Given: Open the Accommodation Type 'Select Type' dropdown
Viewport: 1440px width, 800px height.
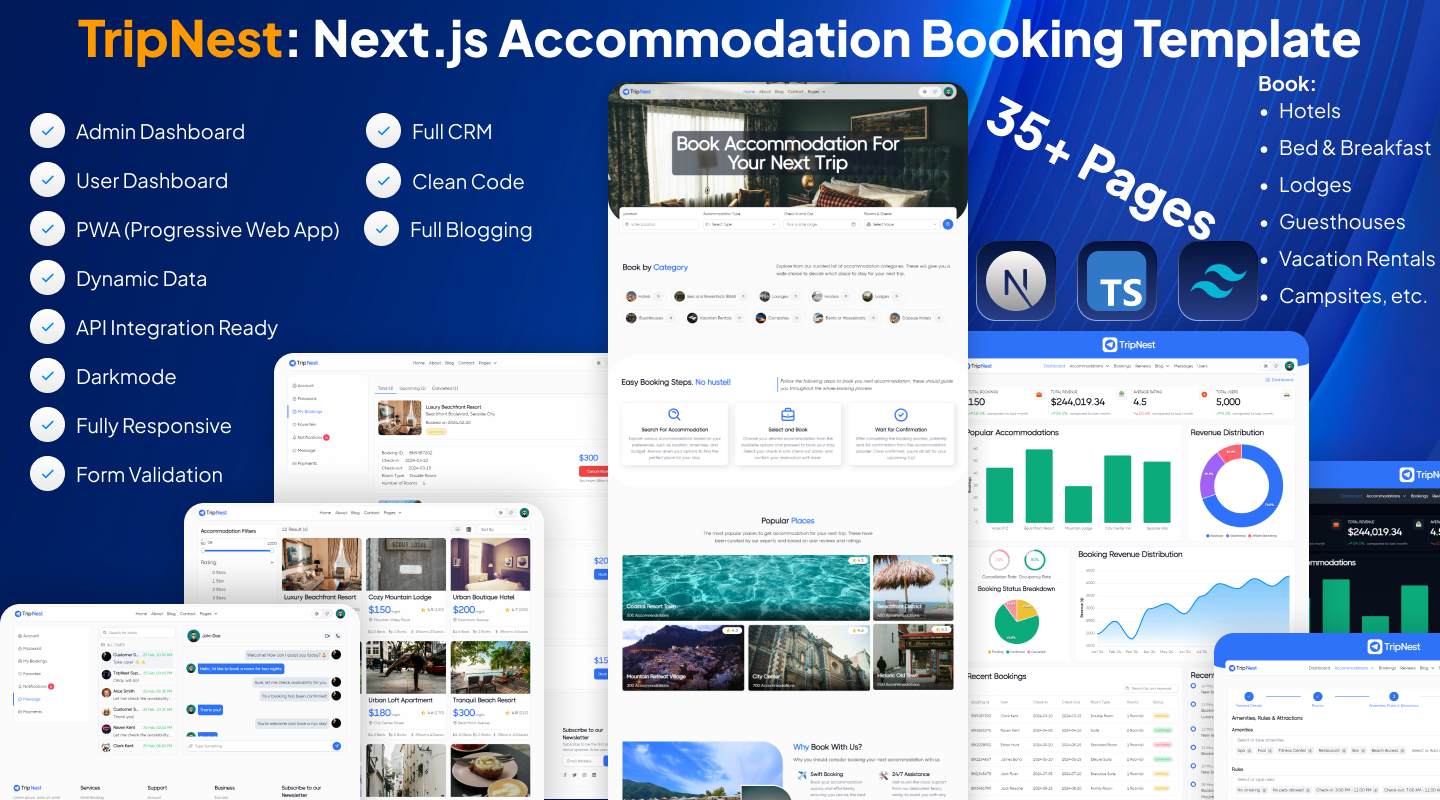Looking at the screenshot, I should [x=740, y=224].
